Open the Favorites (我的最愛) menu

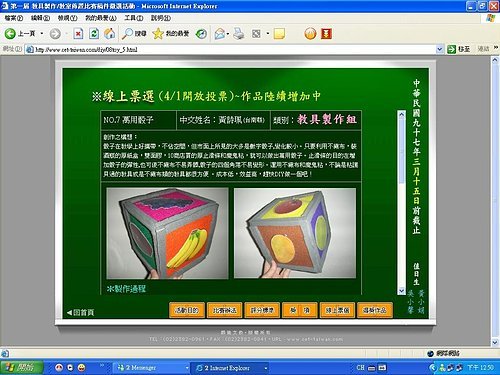101,18
